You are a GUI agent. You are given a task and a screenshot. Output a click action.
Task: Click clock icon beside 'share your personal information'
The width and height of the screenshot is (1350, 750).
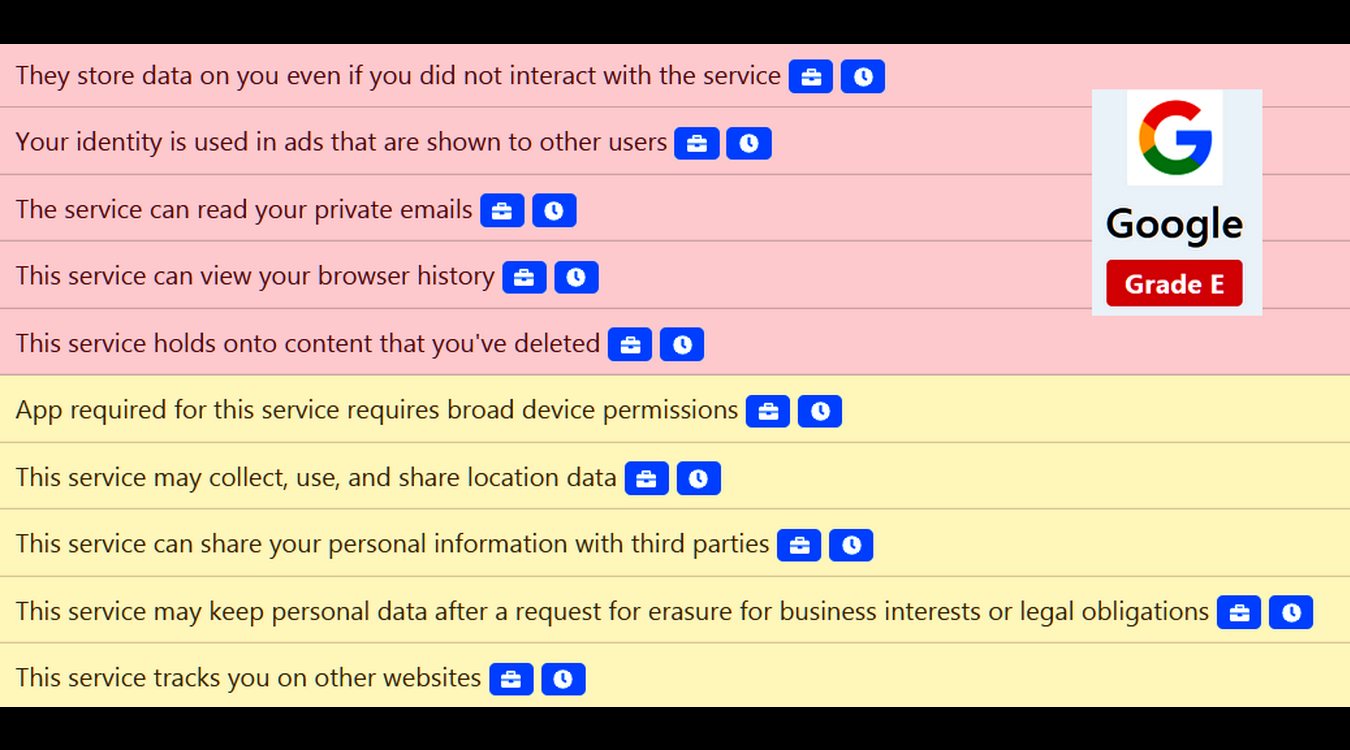(x=851, y=546)
